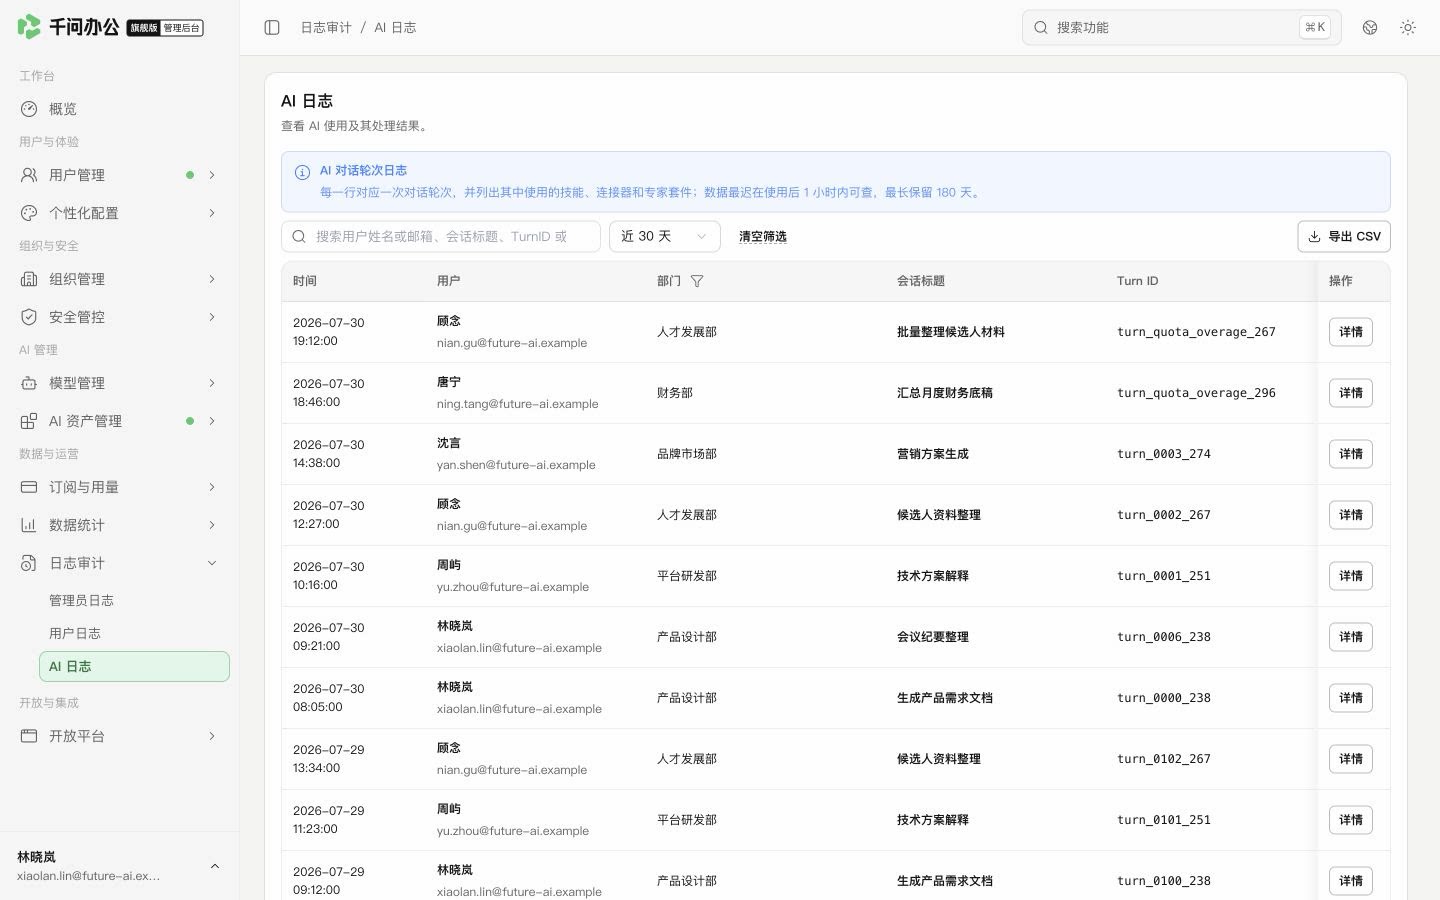Open 详情 for turn_0101_251

tap(1351, 820)
